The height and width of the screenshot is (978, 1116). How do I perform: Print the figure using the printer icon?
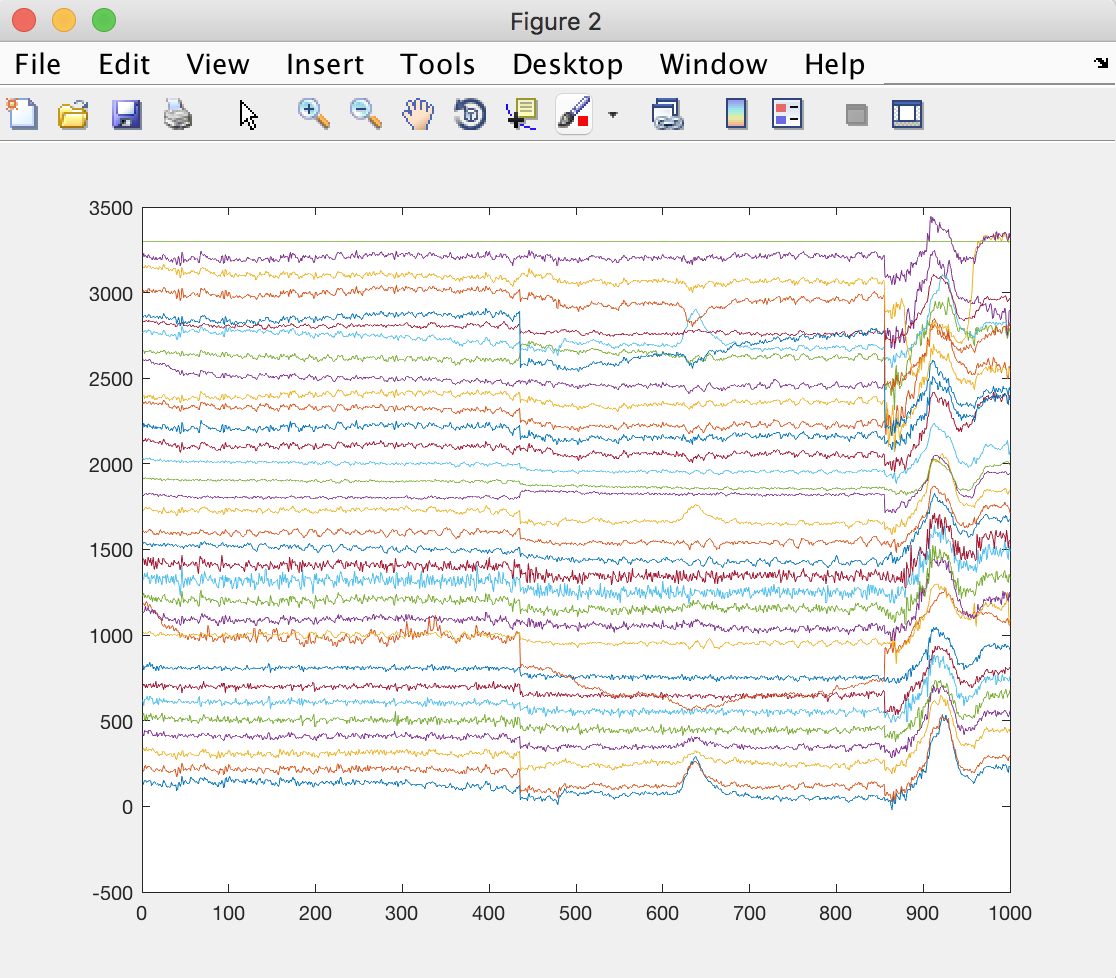coord(177,115)
